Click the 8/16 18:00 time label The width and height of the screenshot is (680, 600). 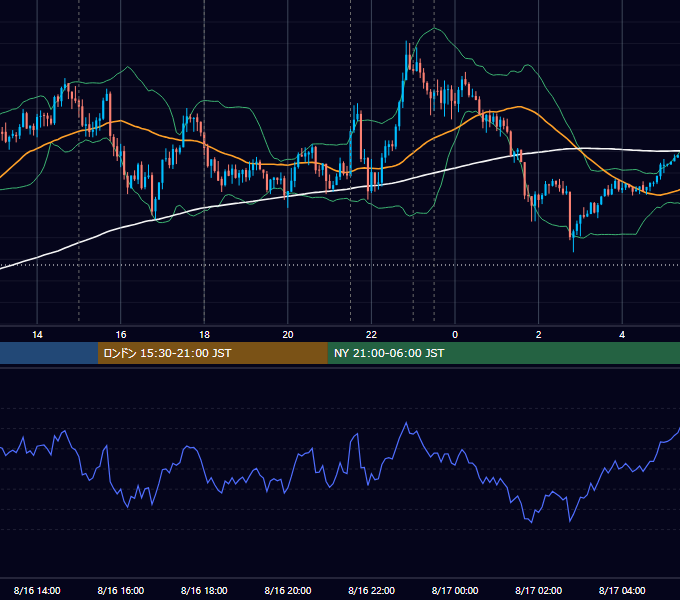pos(204,590)
